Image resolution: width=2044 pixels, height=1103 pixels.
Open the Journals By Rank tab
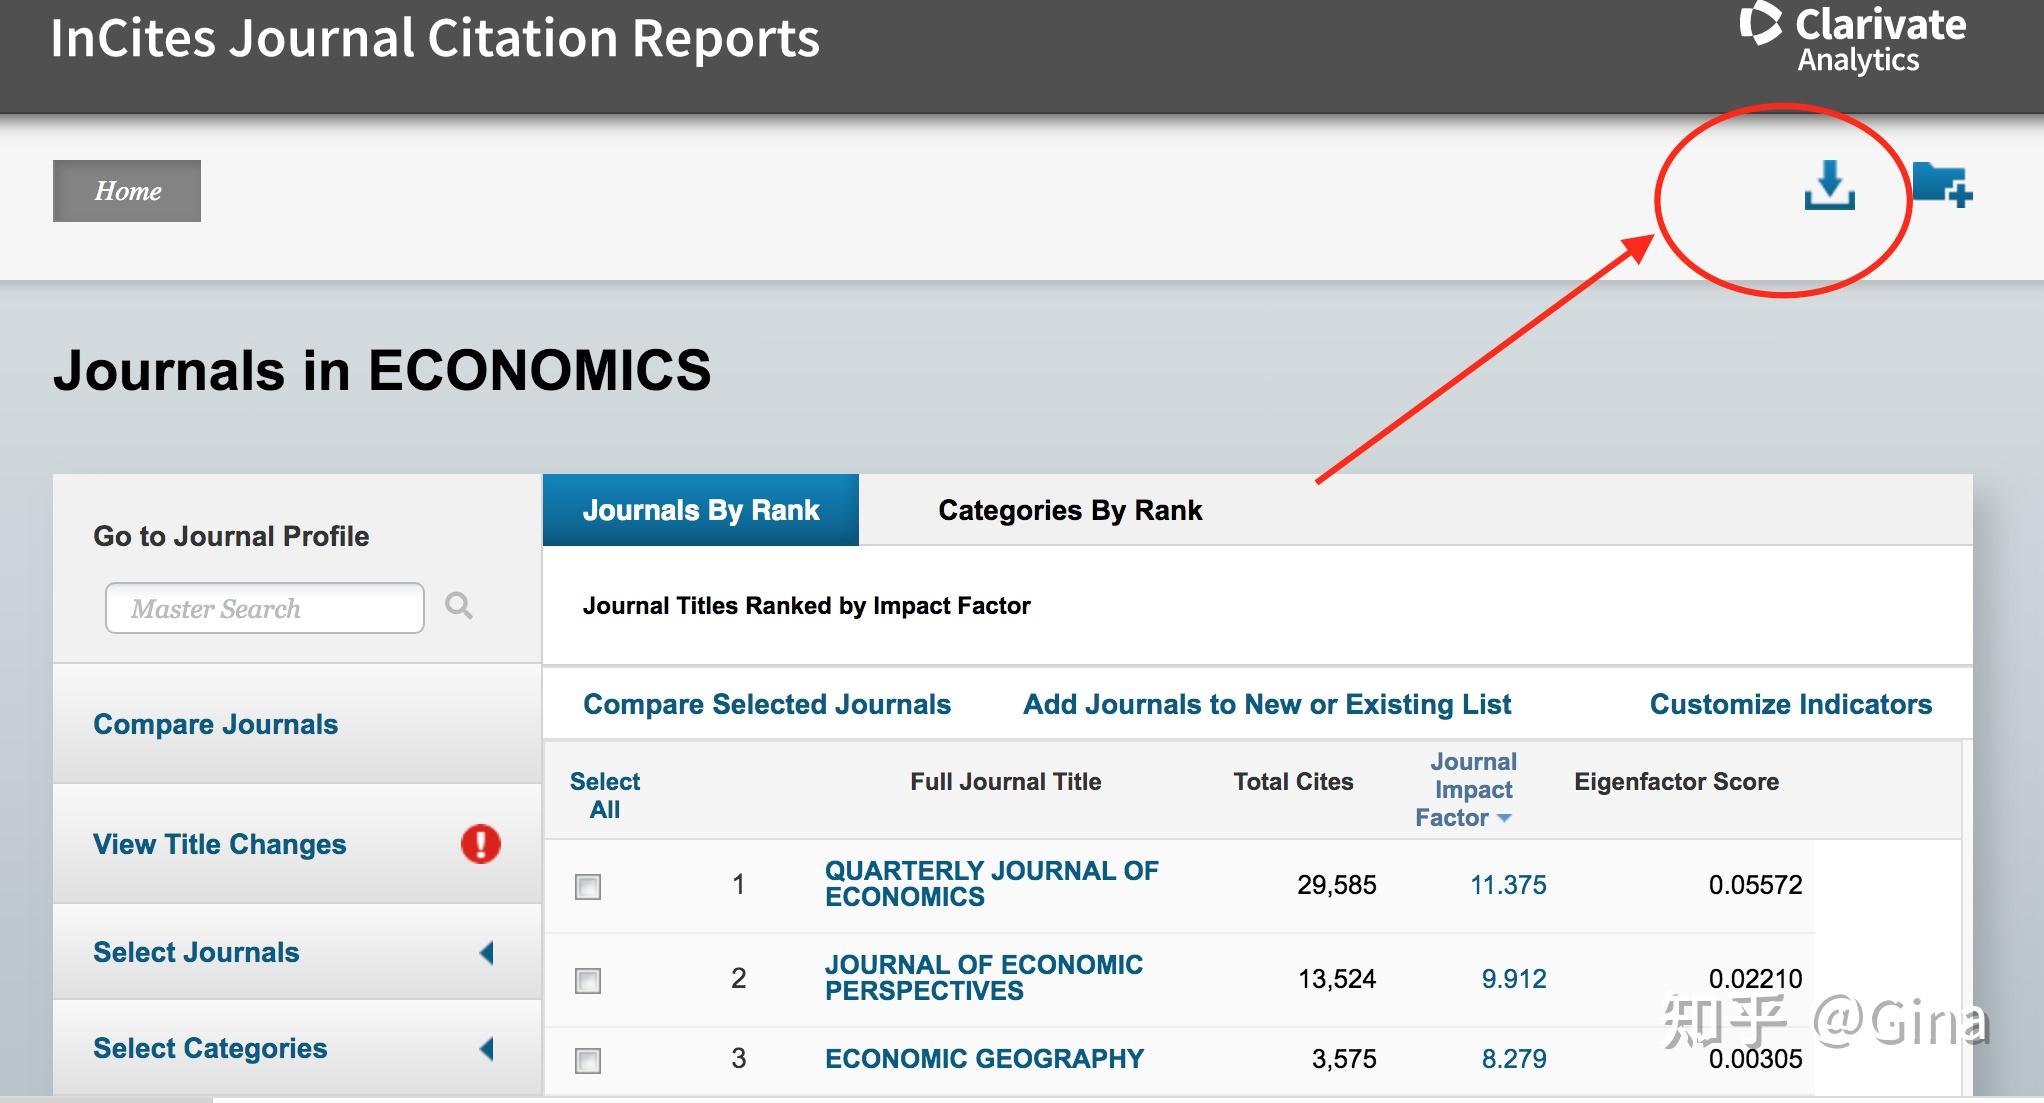(x=700, y=510)
